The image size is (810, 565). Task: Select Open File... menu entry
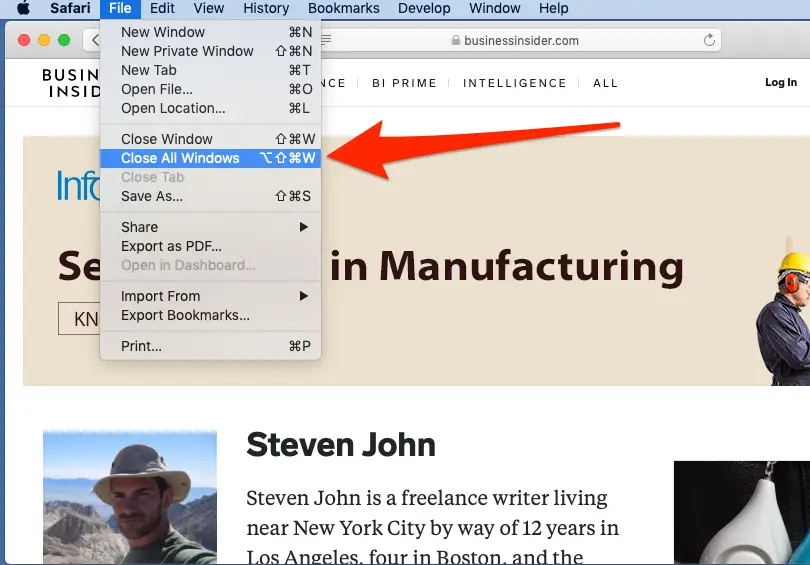coord(210,89)
